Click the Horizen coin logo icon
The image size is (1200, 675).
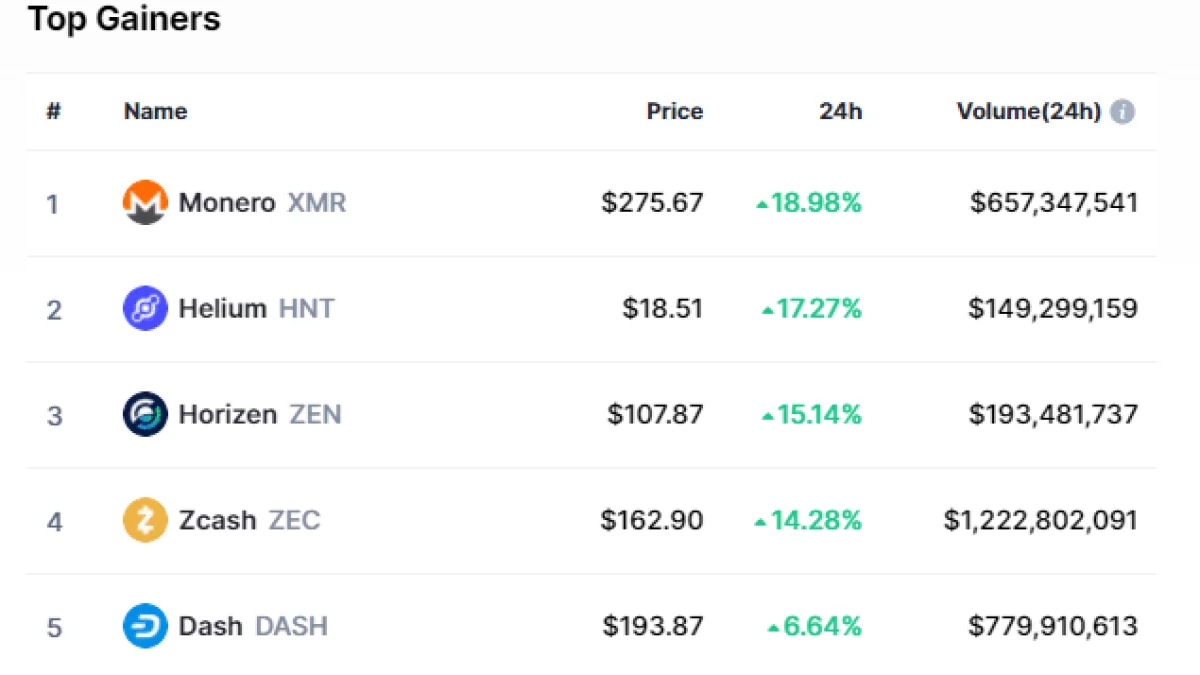pyautogui.click(x=144, y=414)
